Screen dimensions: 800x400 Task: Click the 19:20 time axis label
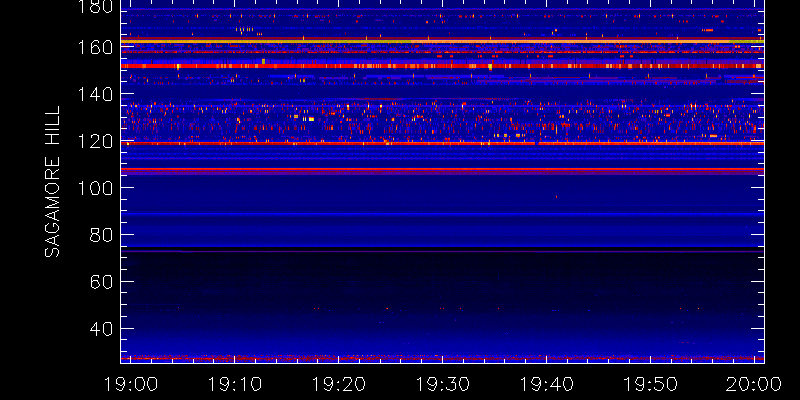[338, 384]
